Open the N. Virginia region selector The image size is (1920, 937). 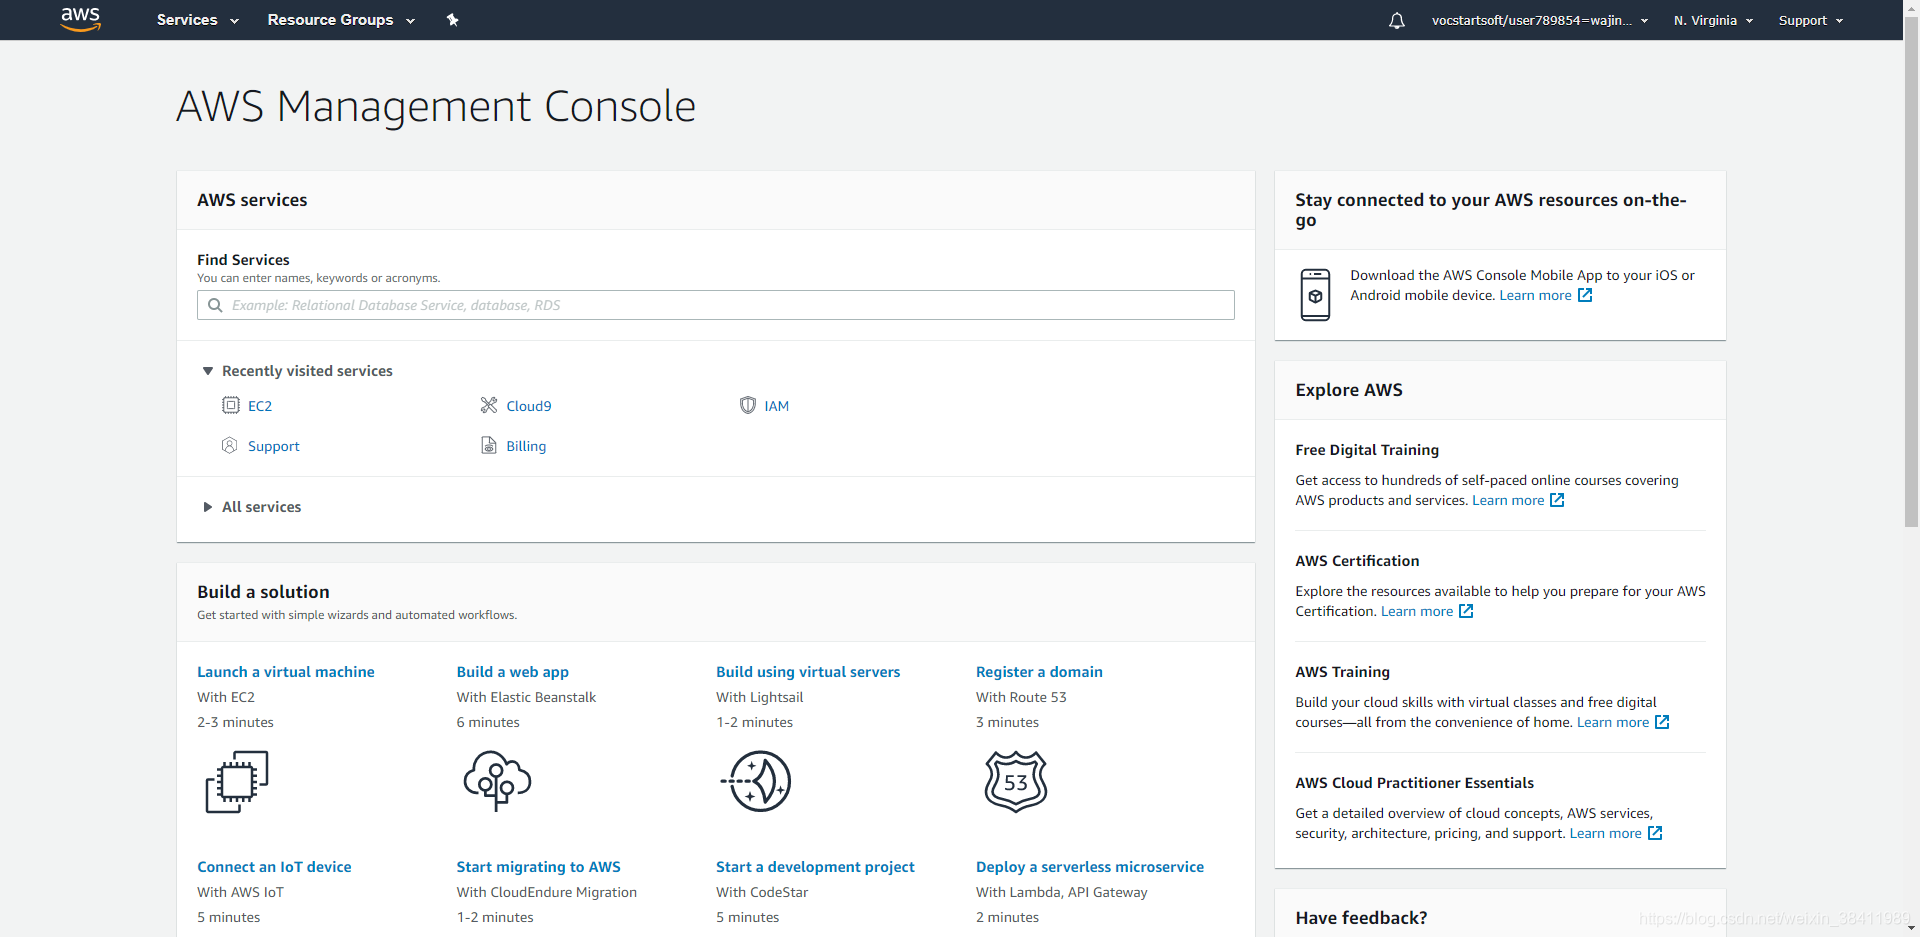point(1713,20)
